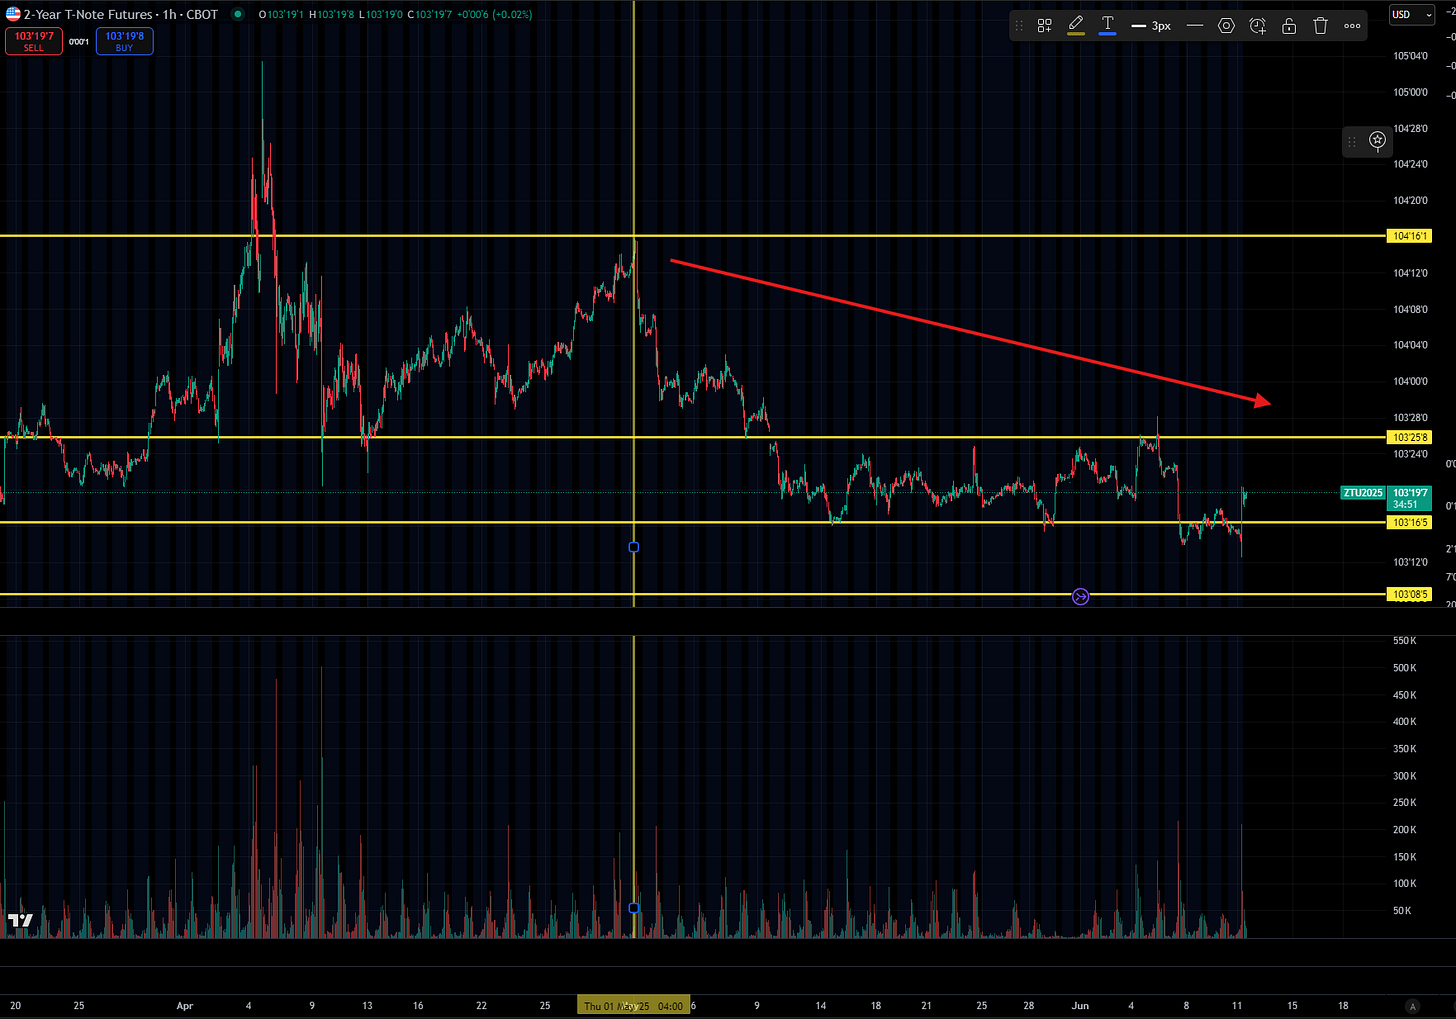Click the TradingView logo in volume pane

pos(20,920)
